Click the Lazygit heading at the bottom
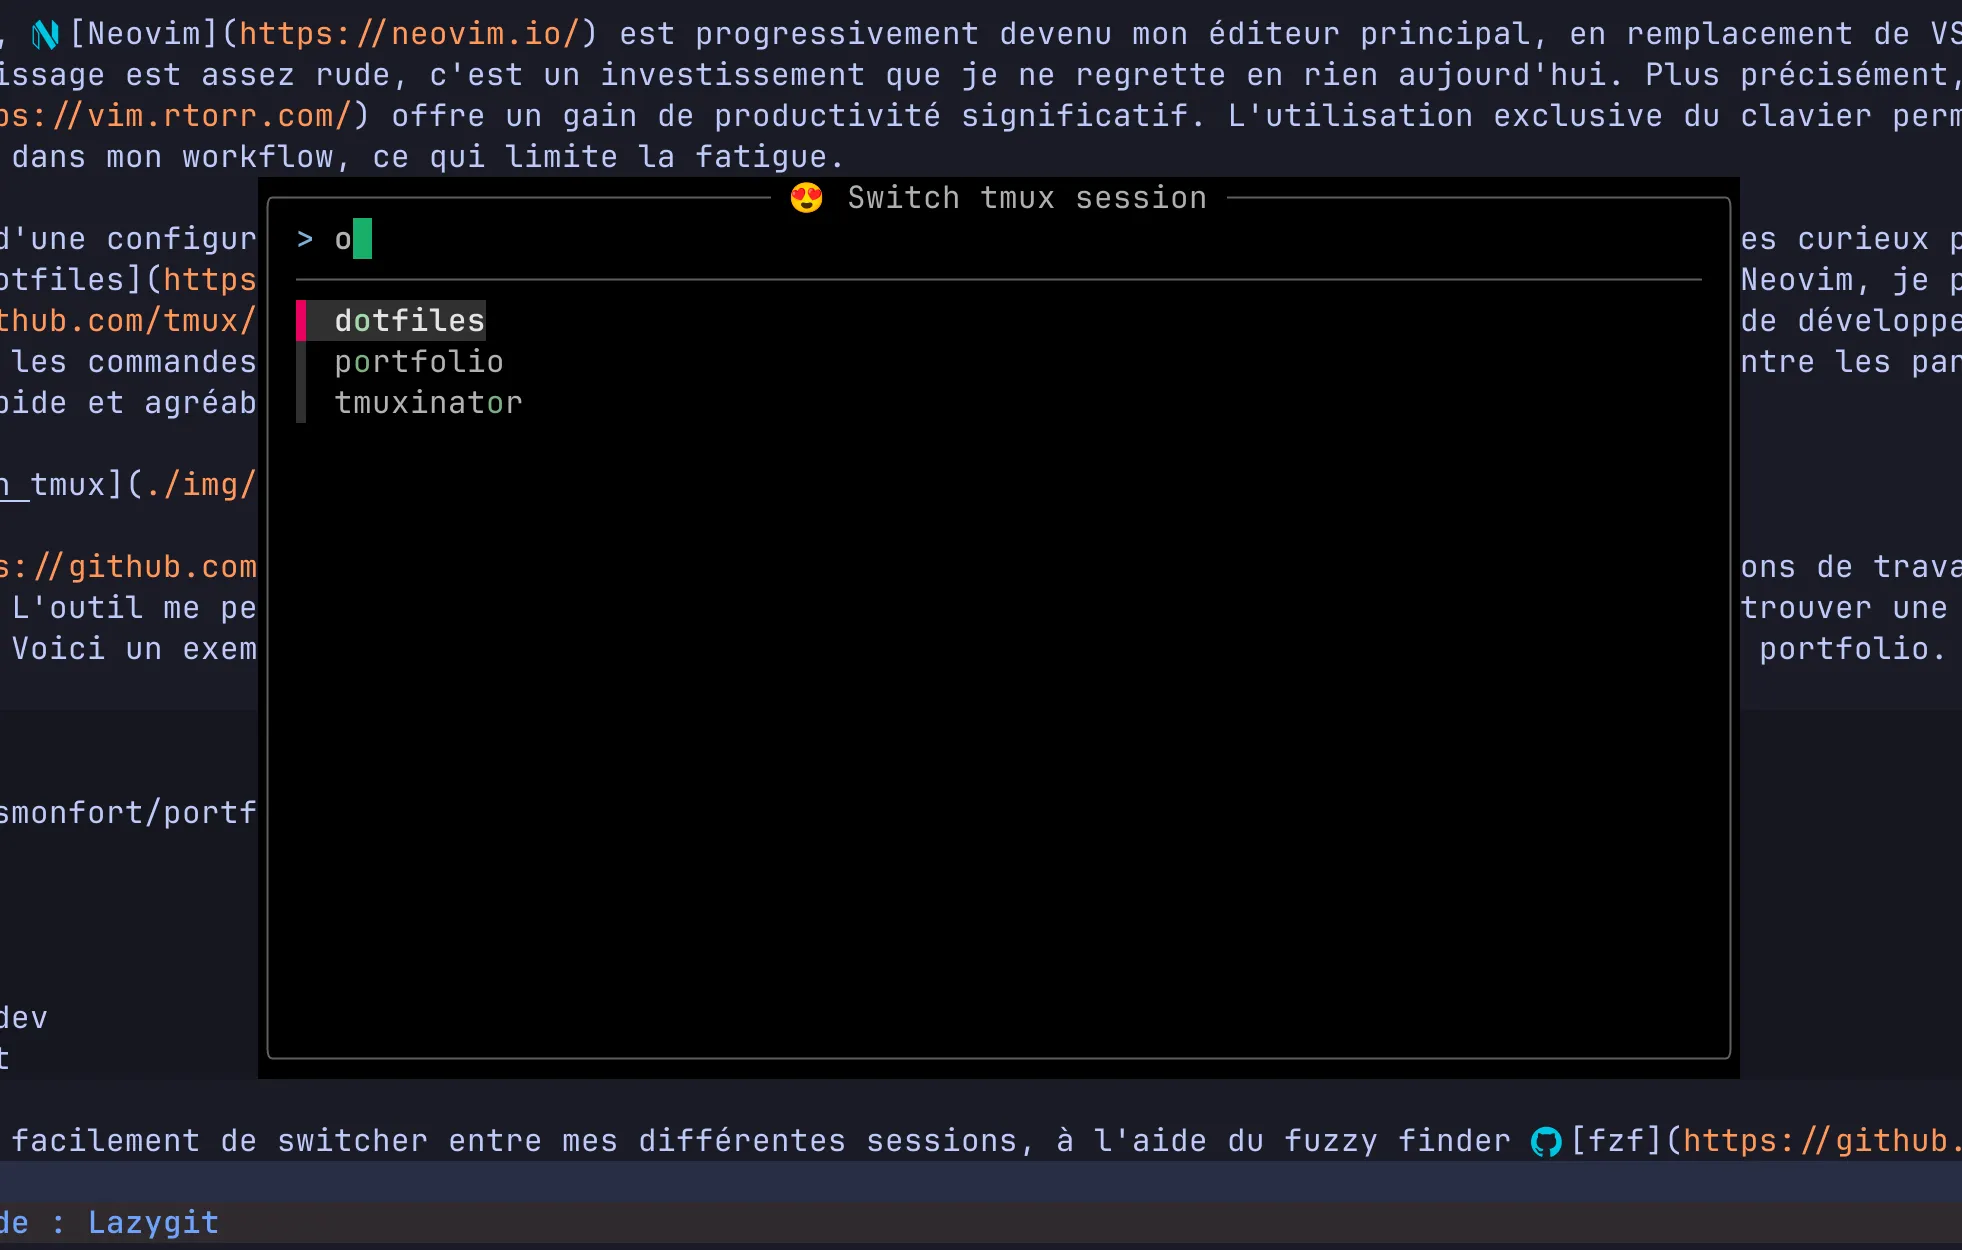This screenshot has height=1250, width=1962. [x=152, y=1222]
